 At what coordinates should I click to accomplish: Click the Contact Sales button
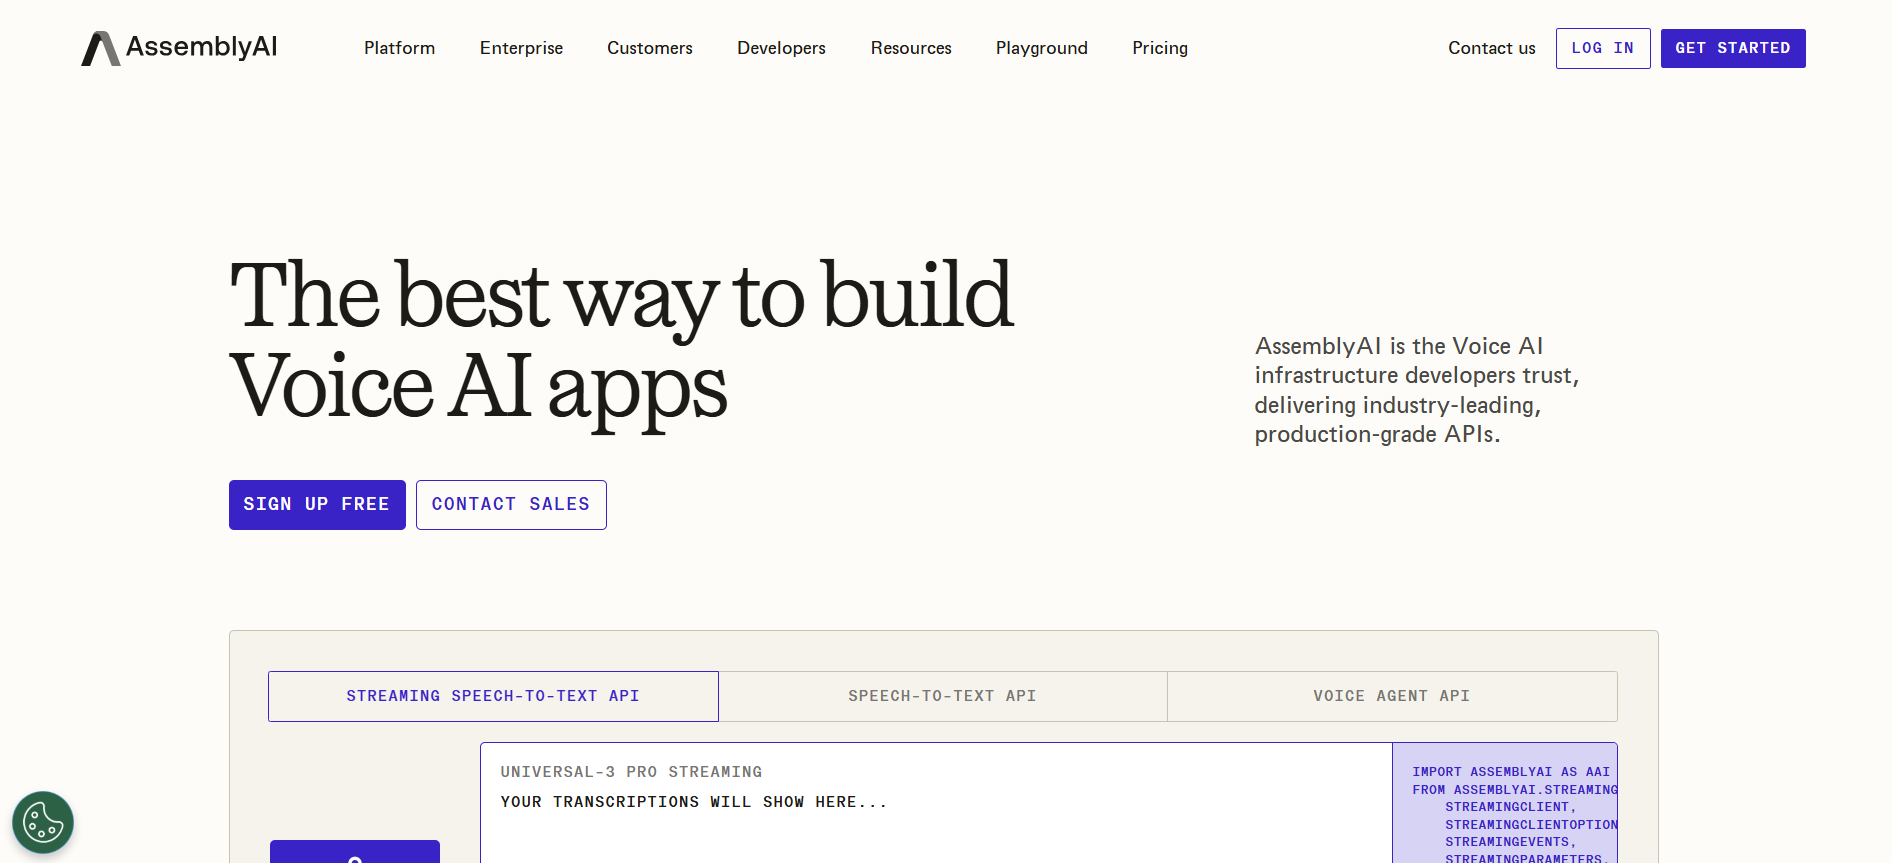(x=511, y=505)
